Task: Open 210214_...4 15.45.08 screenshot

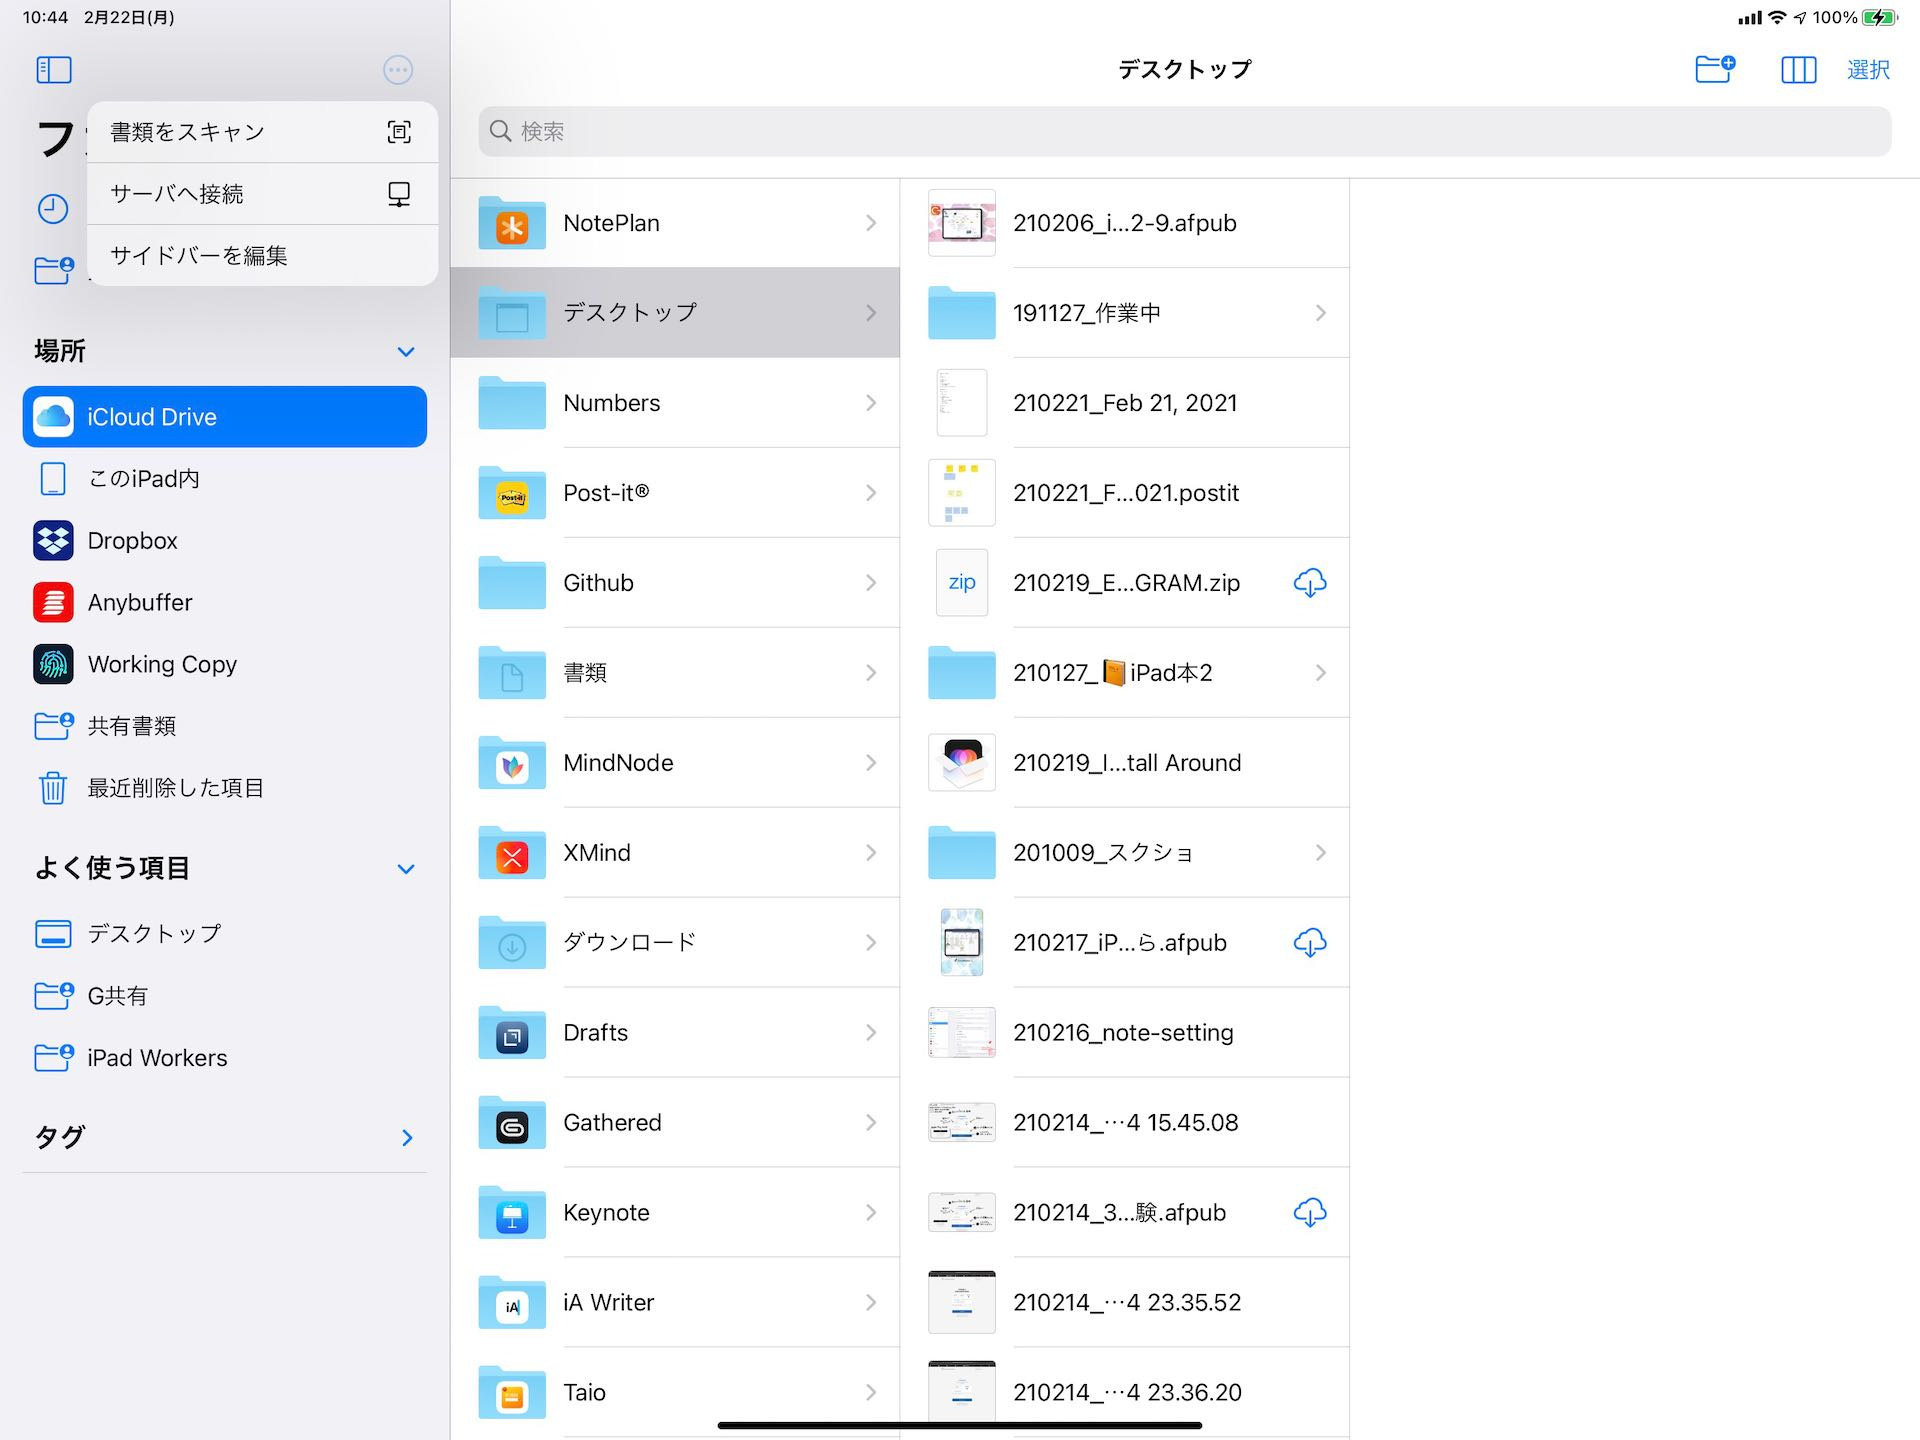Action: point(1125,1123)
